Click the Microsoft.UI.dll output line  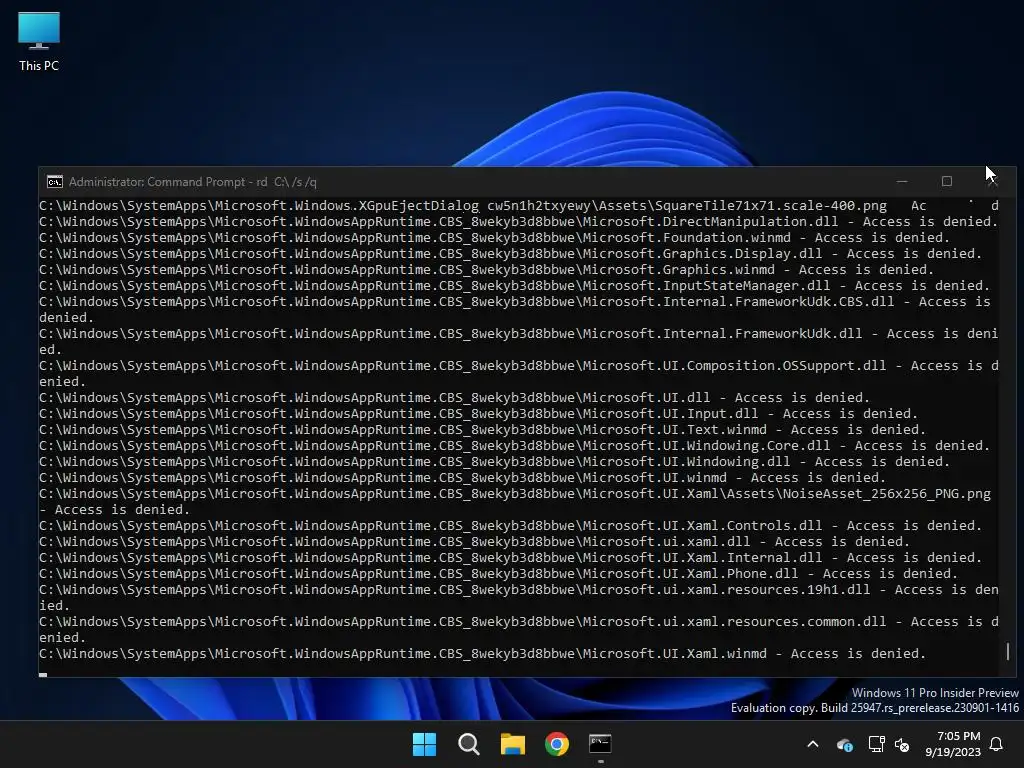[455, 398]
